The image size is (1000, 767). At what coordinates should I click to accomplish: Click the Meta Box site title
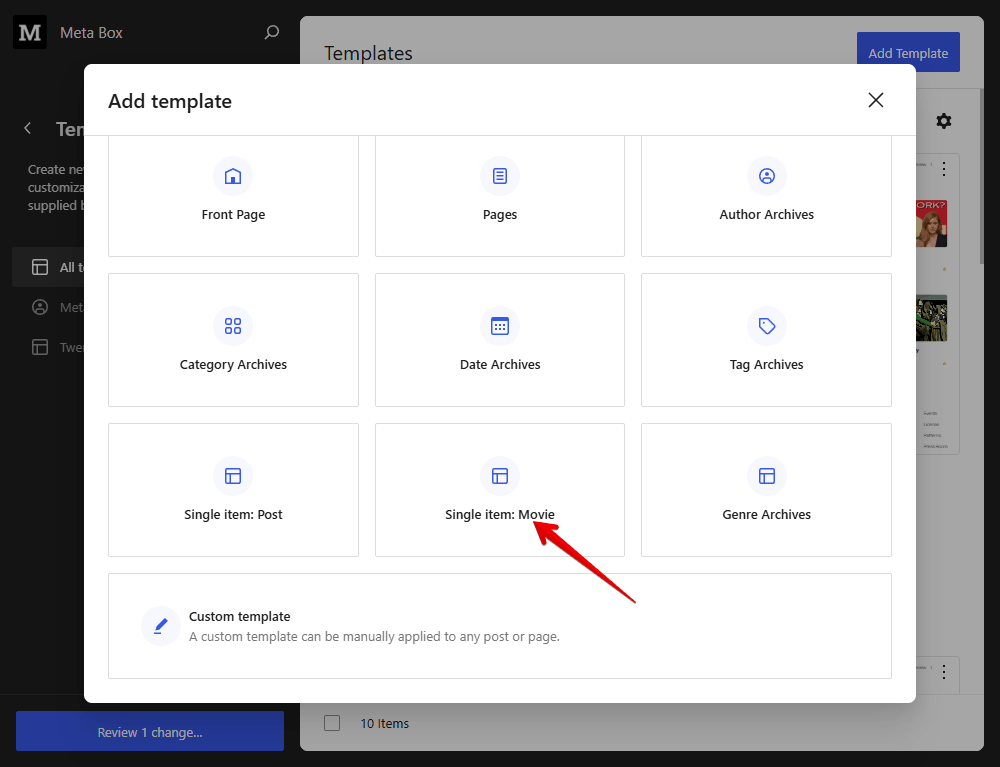coord(91,33)
